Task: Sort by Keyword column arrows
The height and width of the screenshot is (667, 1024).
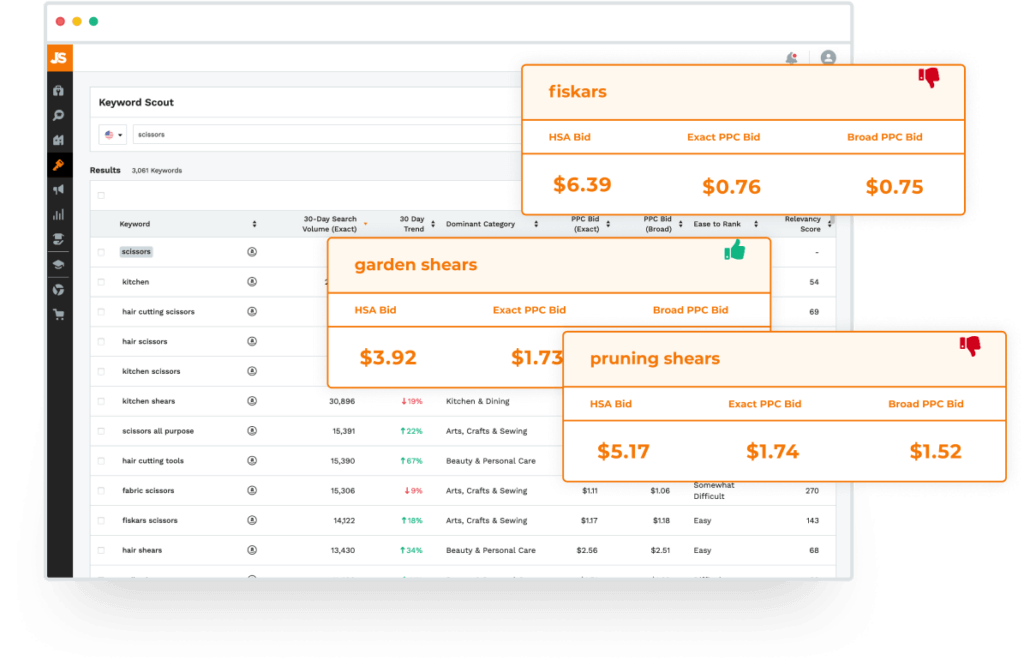Action: [255, 224]
